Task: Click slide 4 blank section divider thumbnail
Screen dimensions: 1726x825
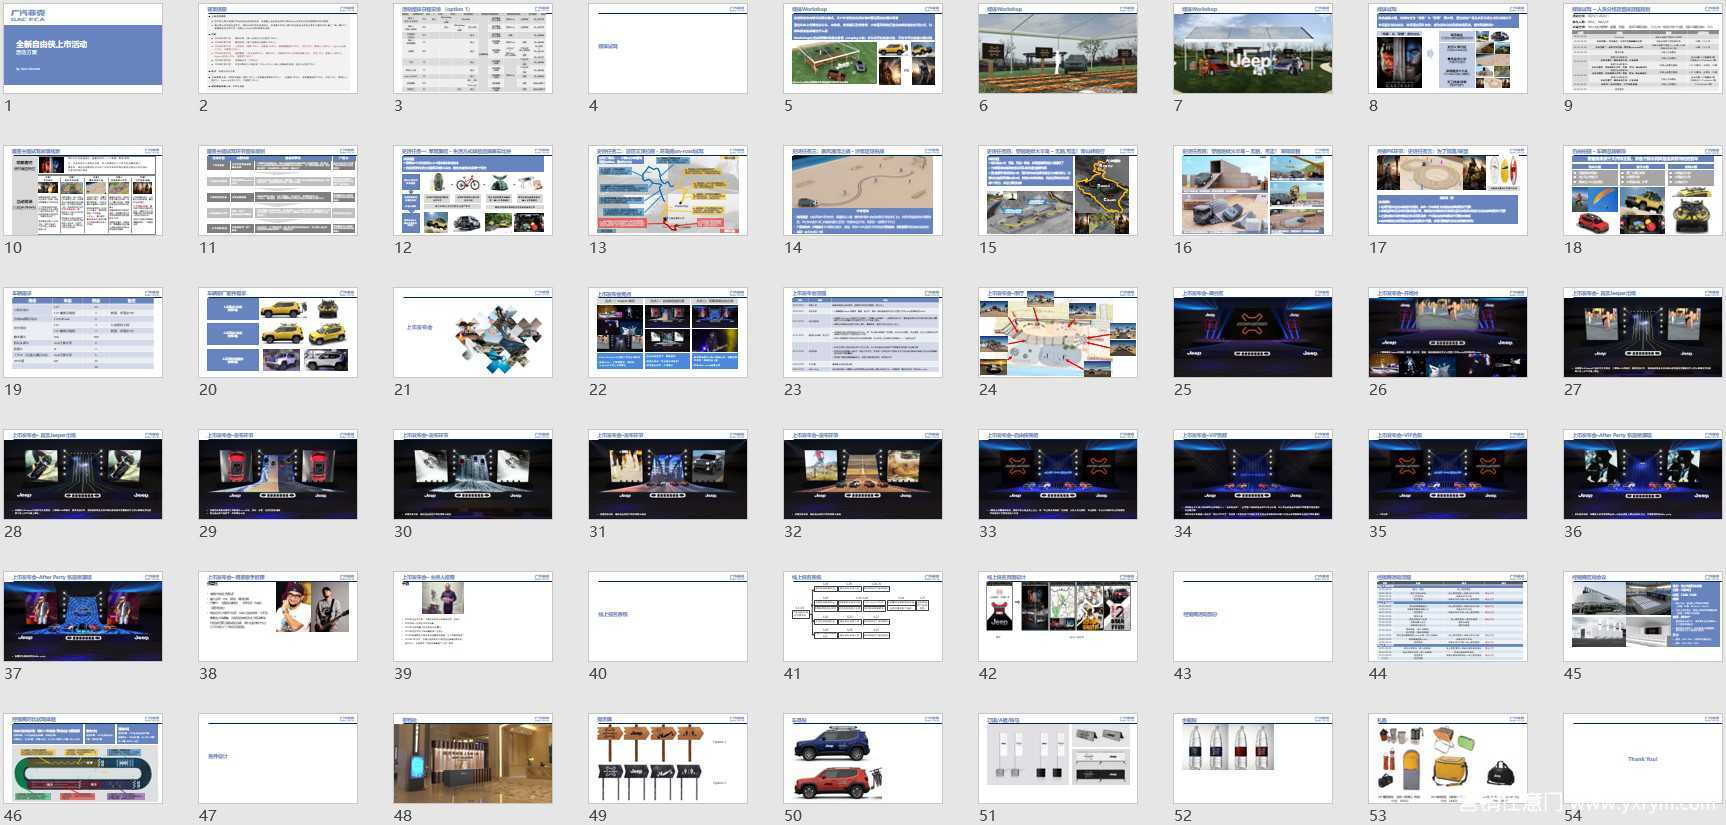Action: (668, 48)
